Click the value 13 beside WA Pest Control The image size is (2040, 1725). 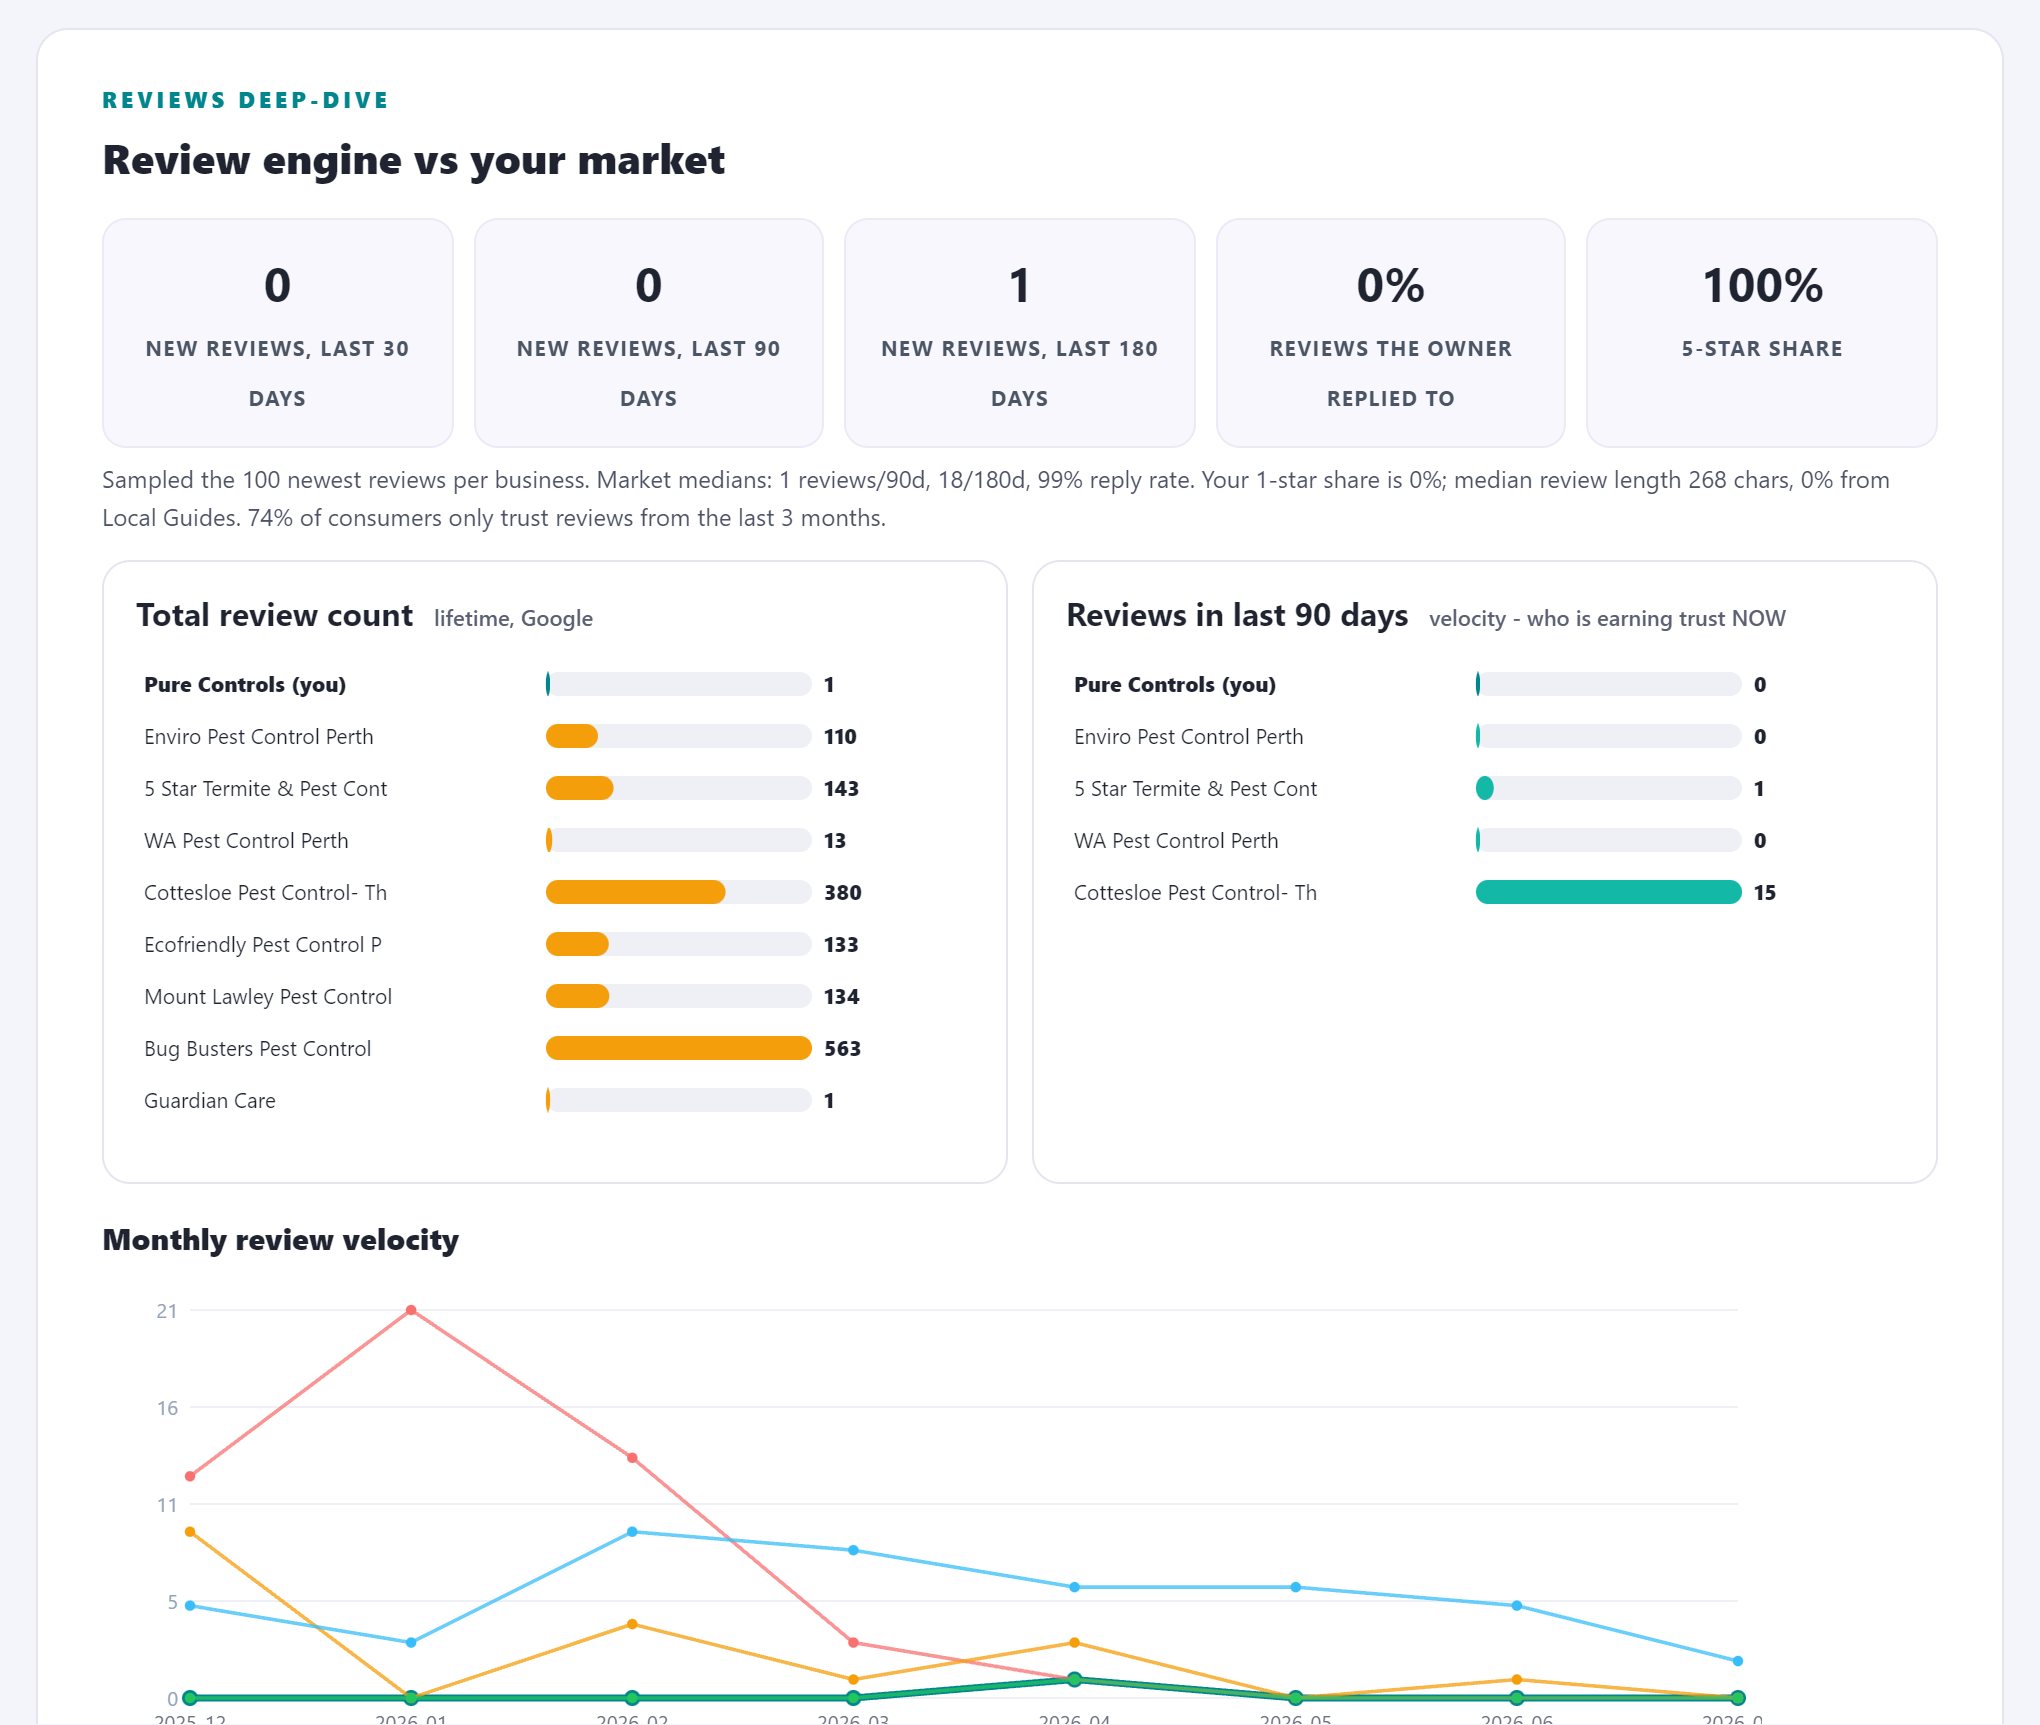[835, 841]
